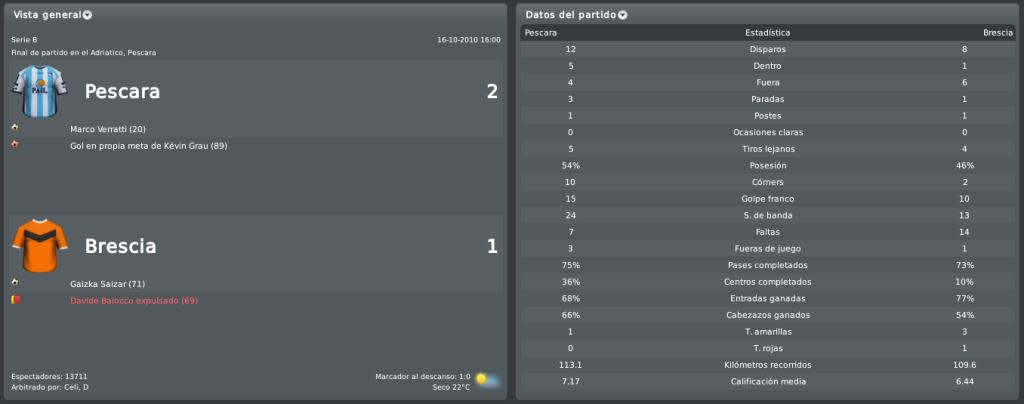The width and height of the screenshot is (1024, 404).
Task: Click the sunny weather icon
Action: (487, 381)
